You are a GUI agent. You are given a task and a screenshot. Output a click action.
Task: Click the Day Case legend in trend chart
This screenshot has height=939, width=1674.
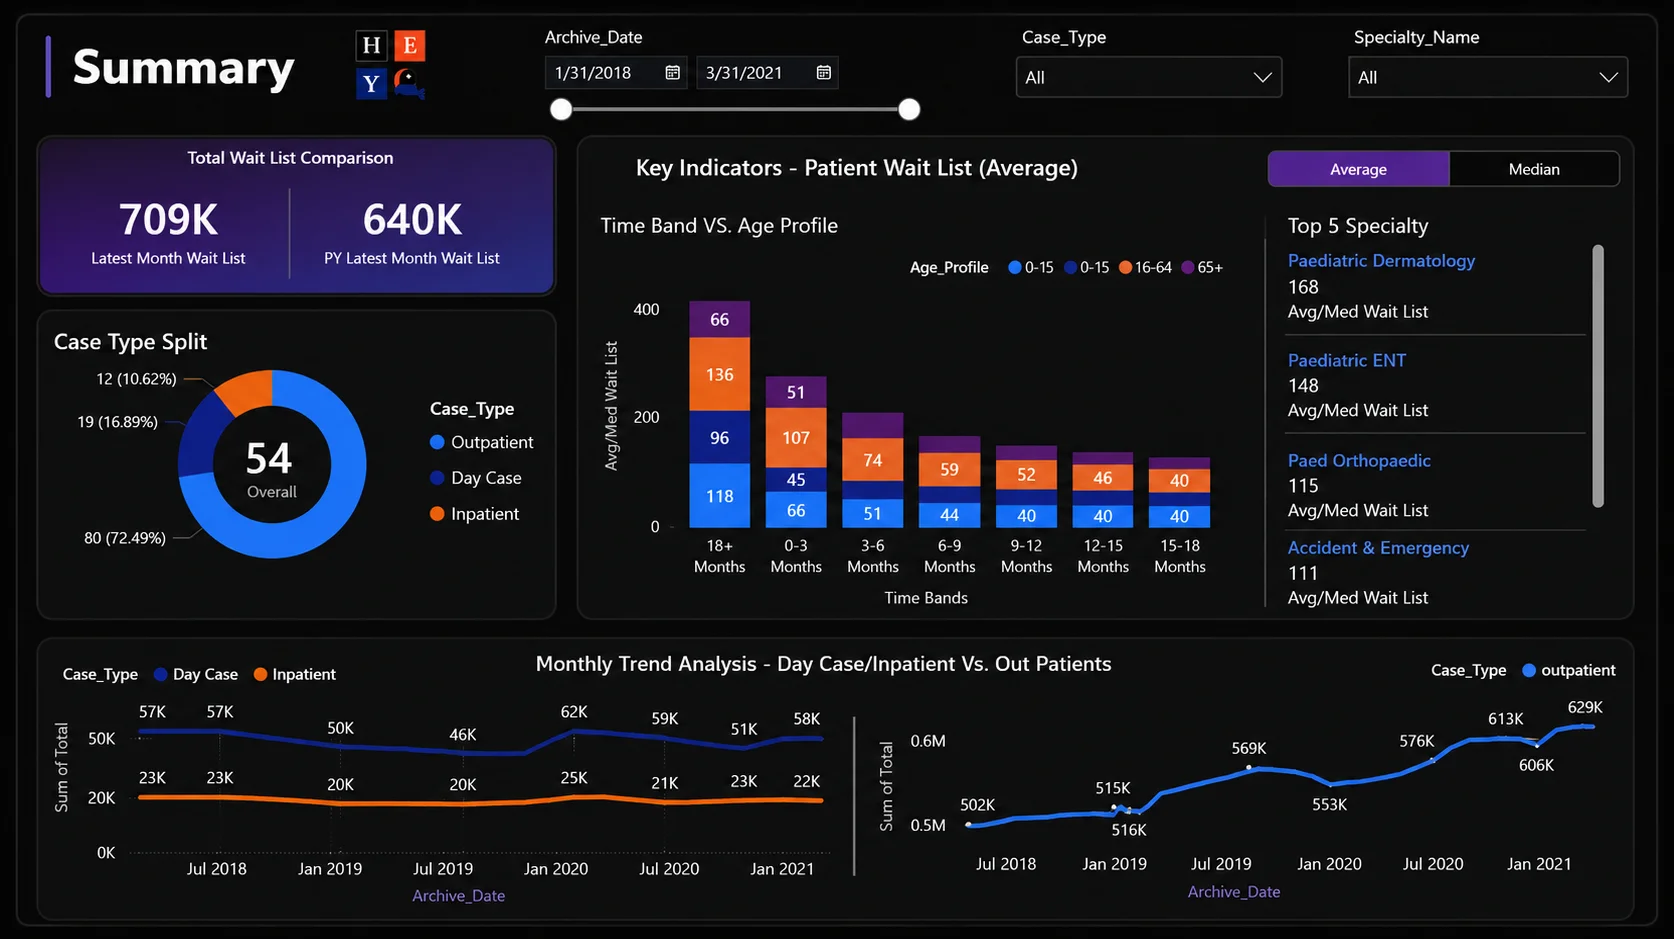195,674
